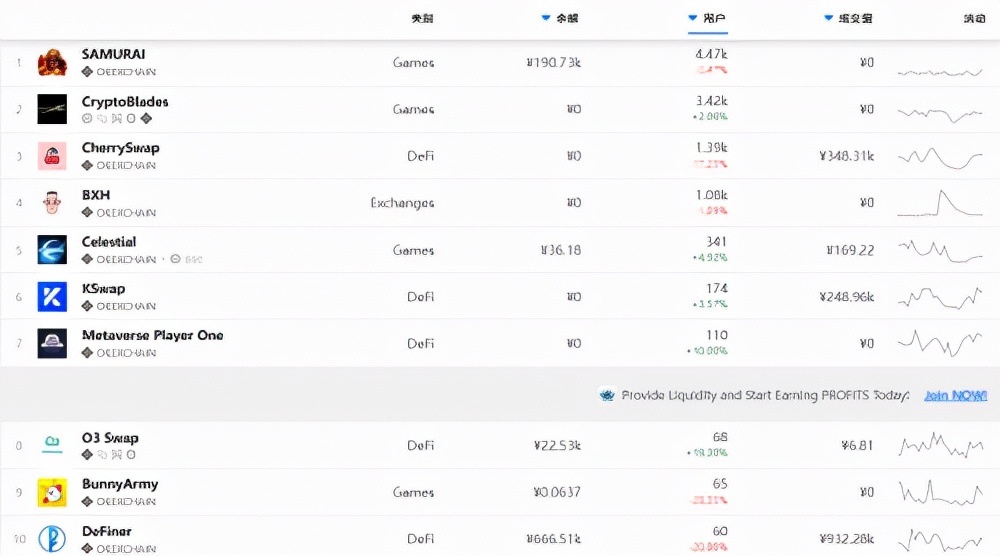Open the CryptoBlades dapp name
The width and height of the screenshot is (1000, 556).
tap(125, 102)
